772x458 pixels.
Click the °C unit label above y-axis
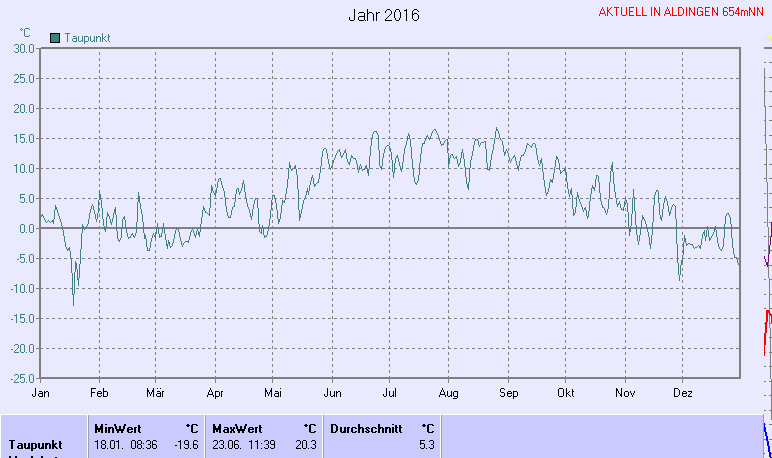25,32
